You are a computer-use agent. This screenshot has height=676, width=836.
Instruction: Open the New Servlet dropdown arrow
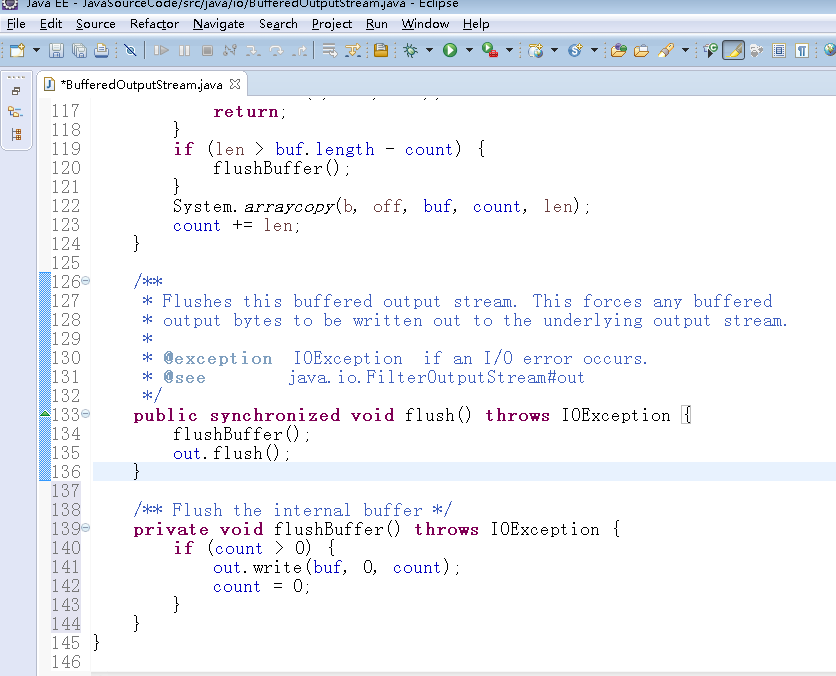[x=594, y=50]
